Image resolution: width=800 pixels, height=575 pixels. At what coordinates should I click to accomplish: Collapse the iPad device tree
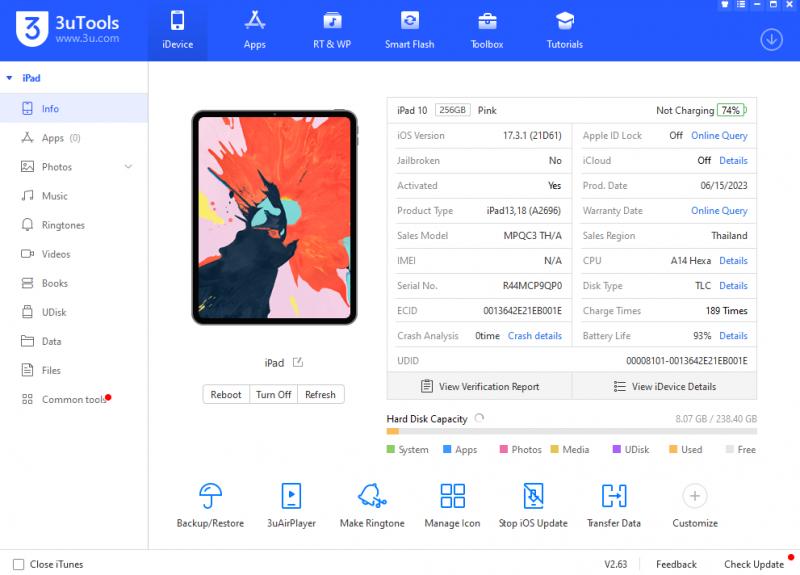pyautogui.click(x=10, y=78)
